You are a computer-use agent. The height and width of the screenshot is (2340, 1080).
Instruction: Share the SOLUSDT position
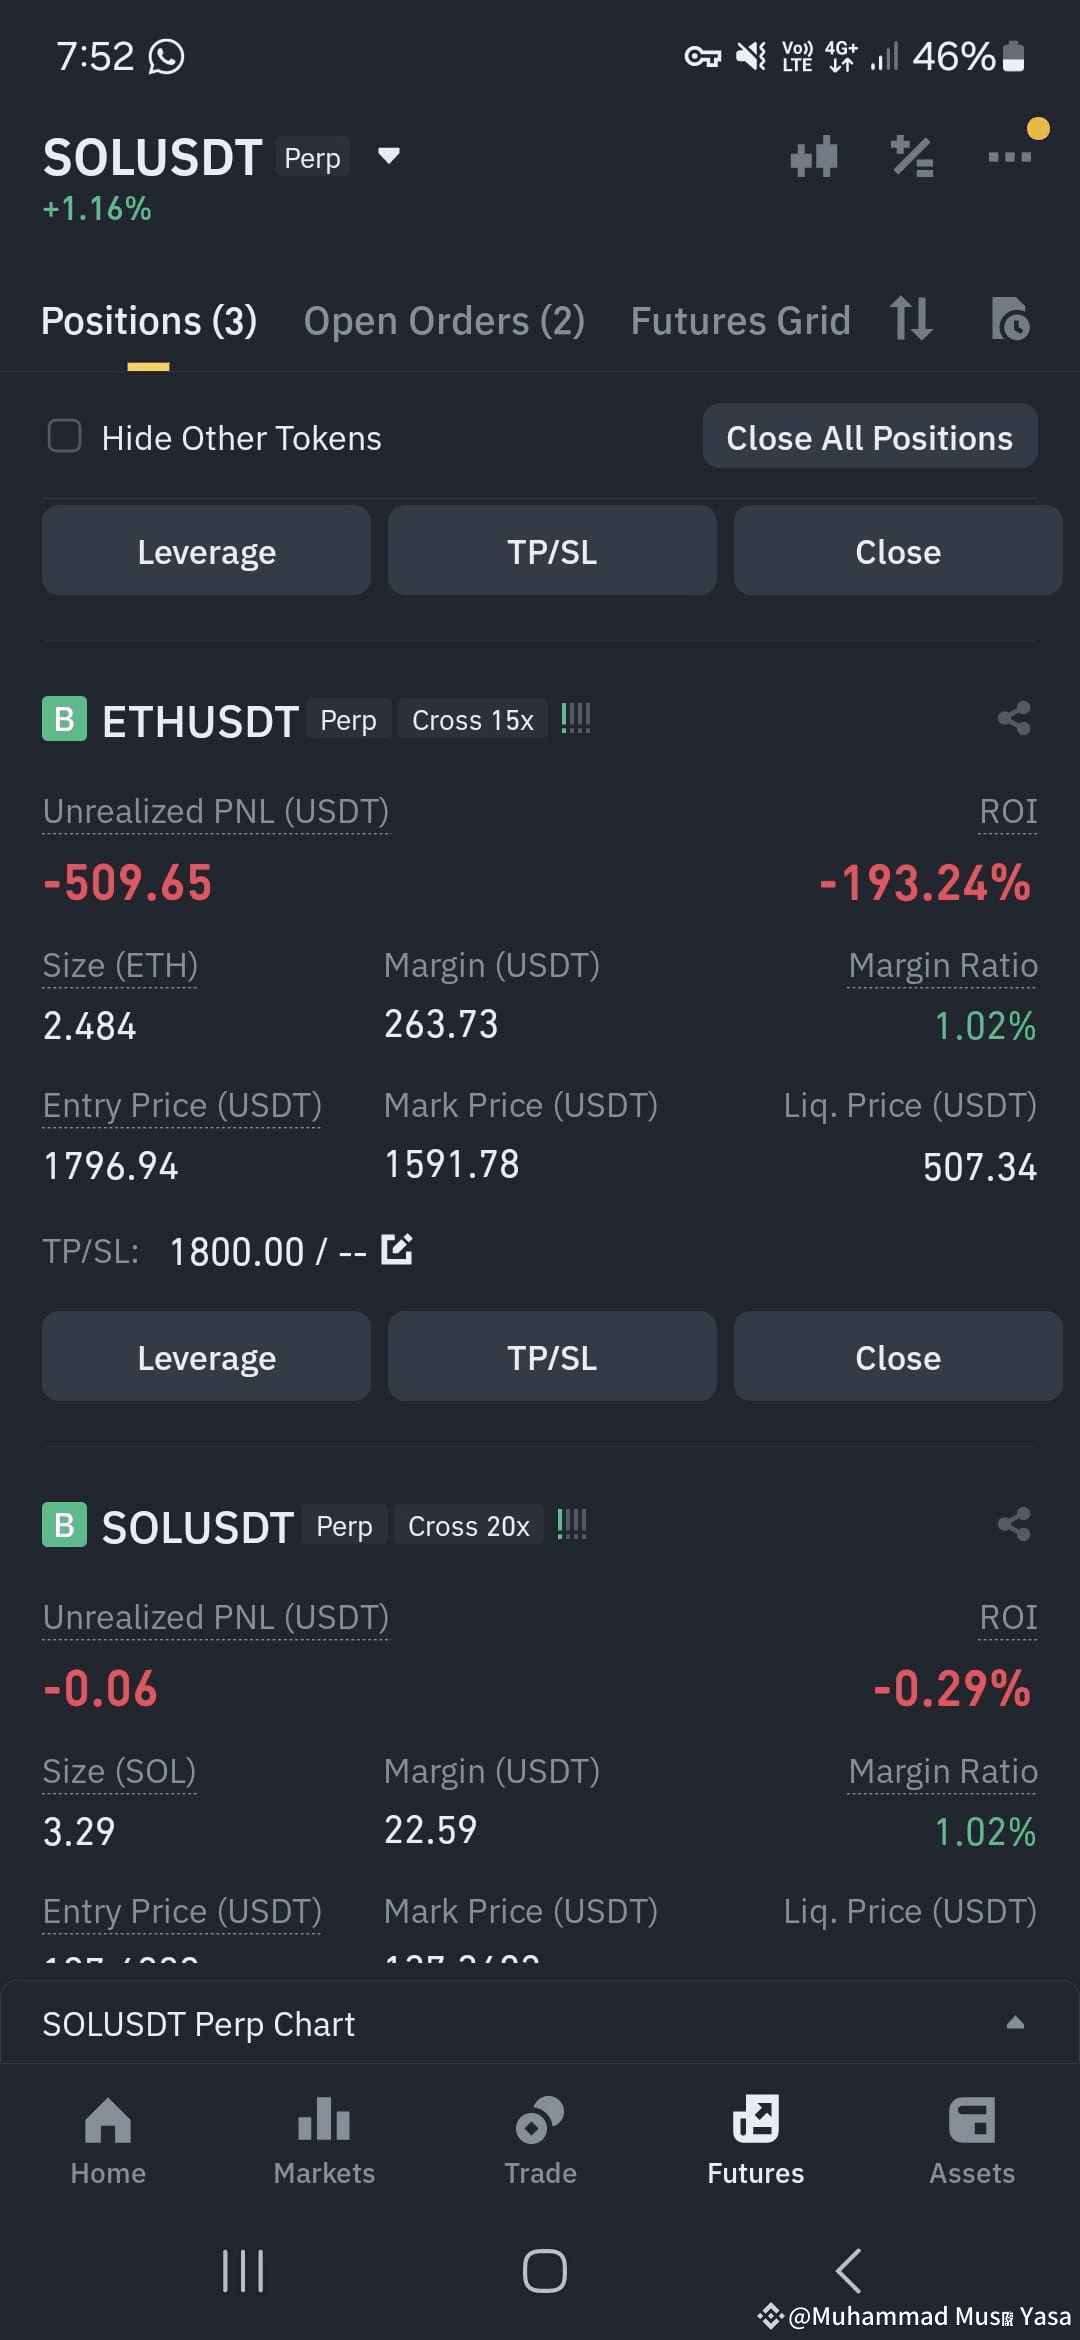(1014, 1524)
